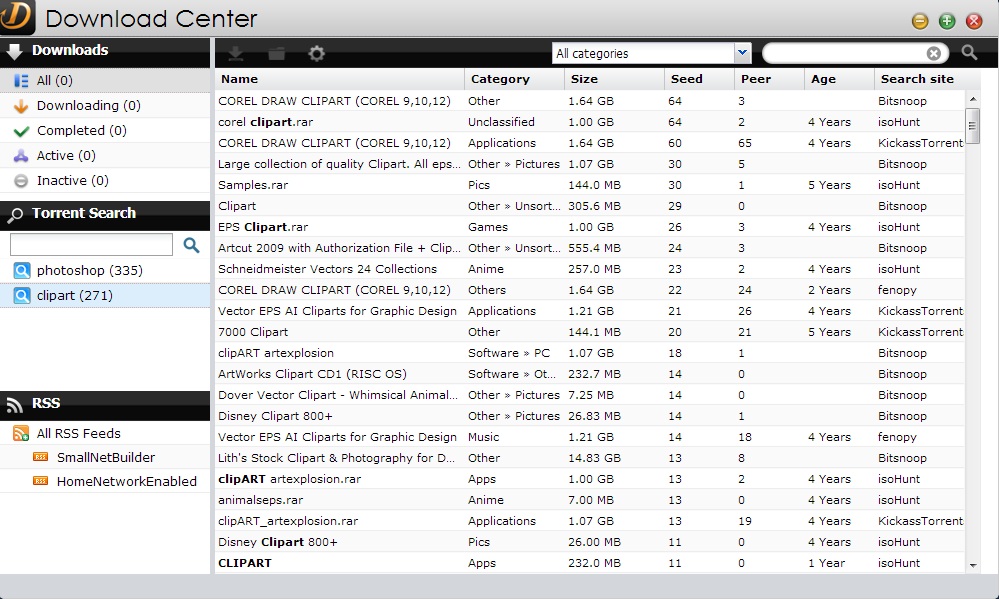Show Downloading (0) list

tap(105, 106)
